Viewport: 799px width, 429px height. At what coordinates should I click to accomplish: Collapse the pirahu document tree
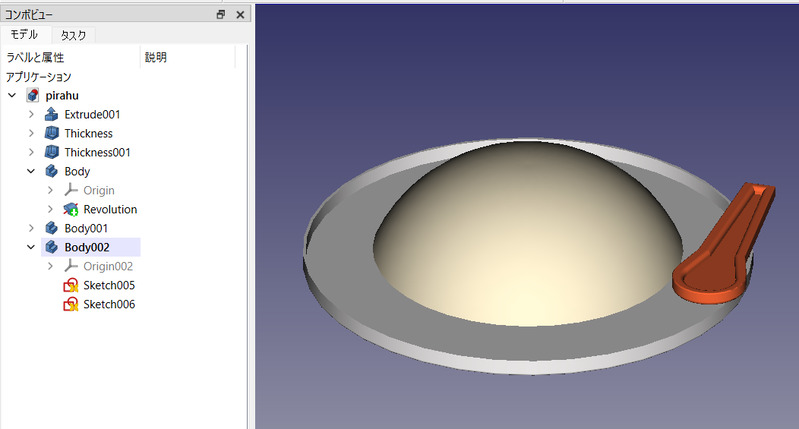(x=12, y=95)
